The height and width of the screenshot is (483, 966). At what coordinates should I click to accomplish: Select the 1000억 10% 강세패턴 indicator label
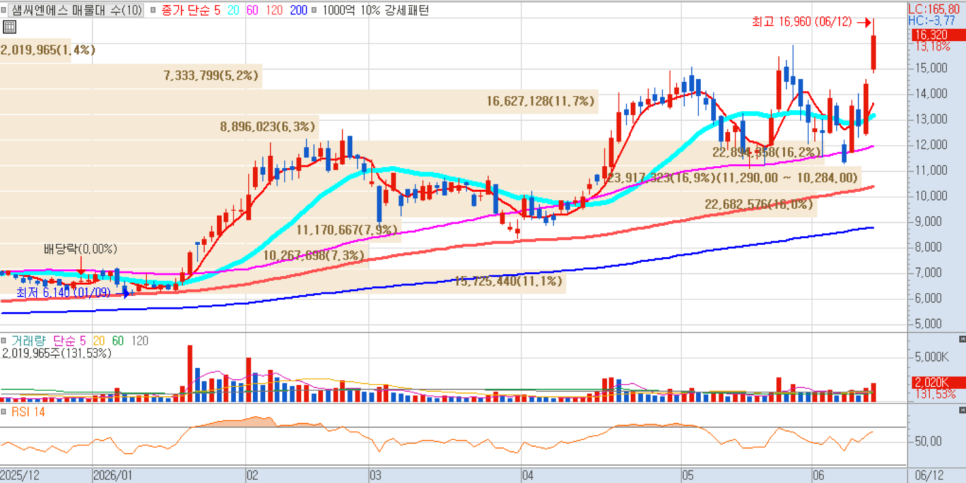coord(376,10)
